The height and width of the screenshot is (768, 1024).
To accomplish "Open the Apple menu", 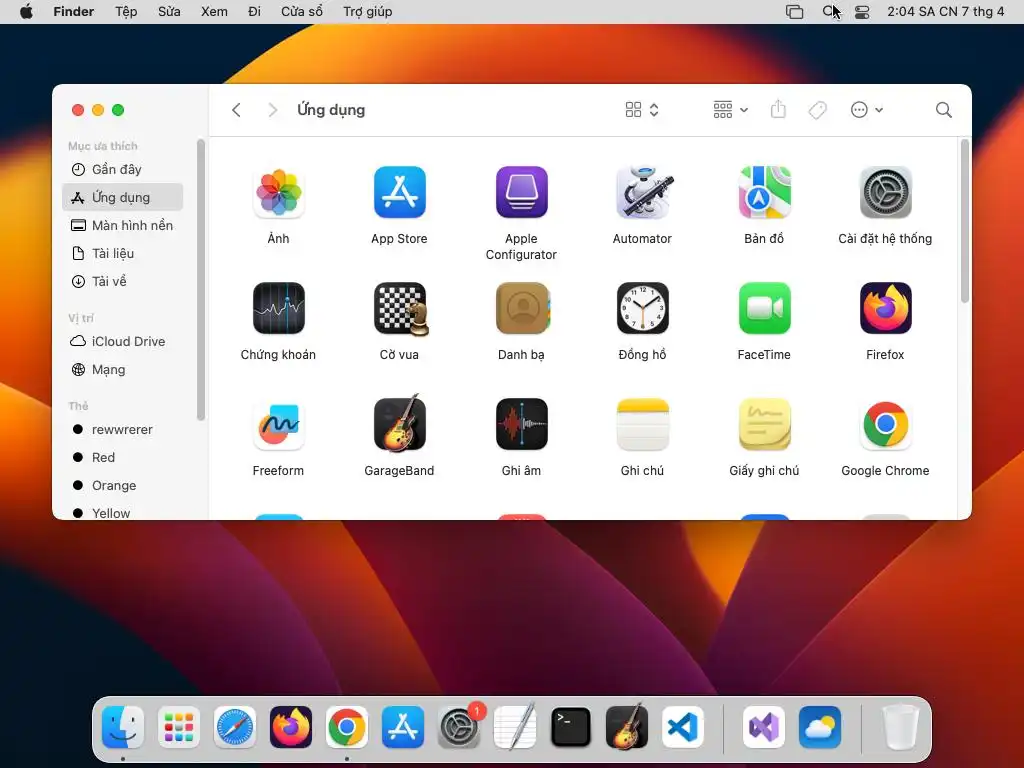I will tap(26, 11).
